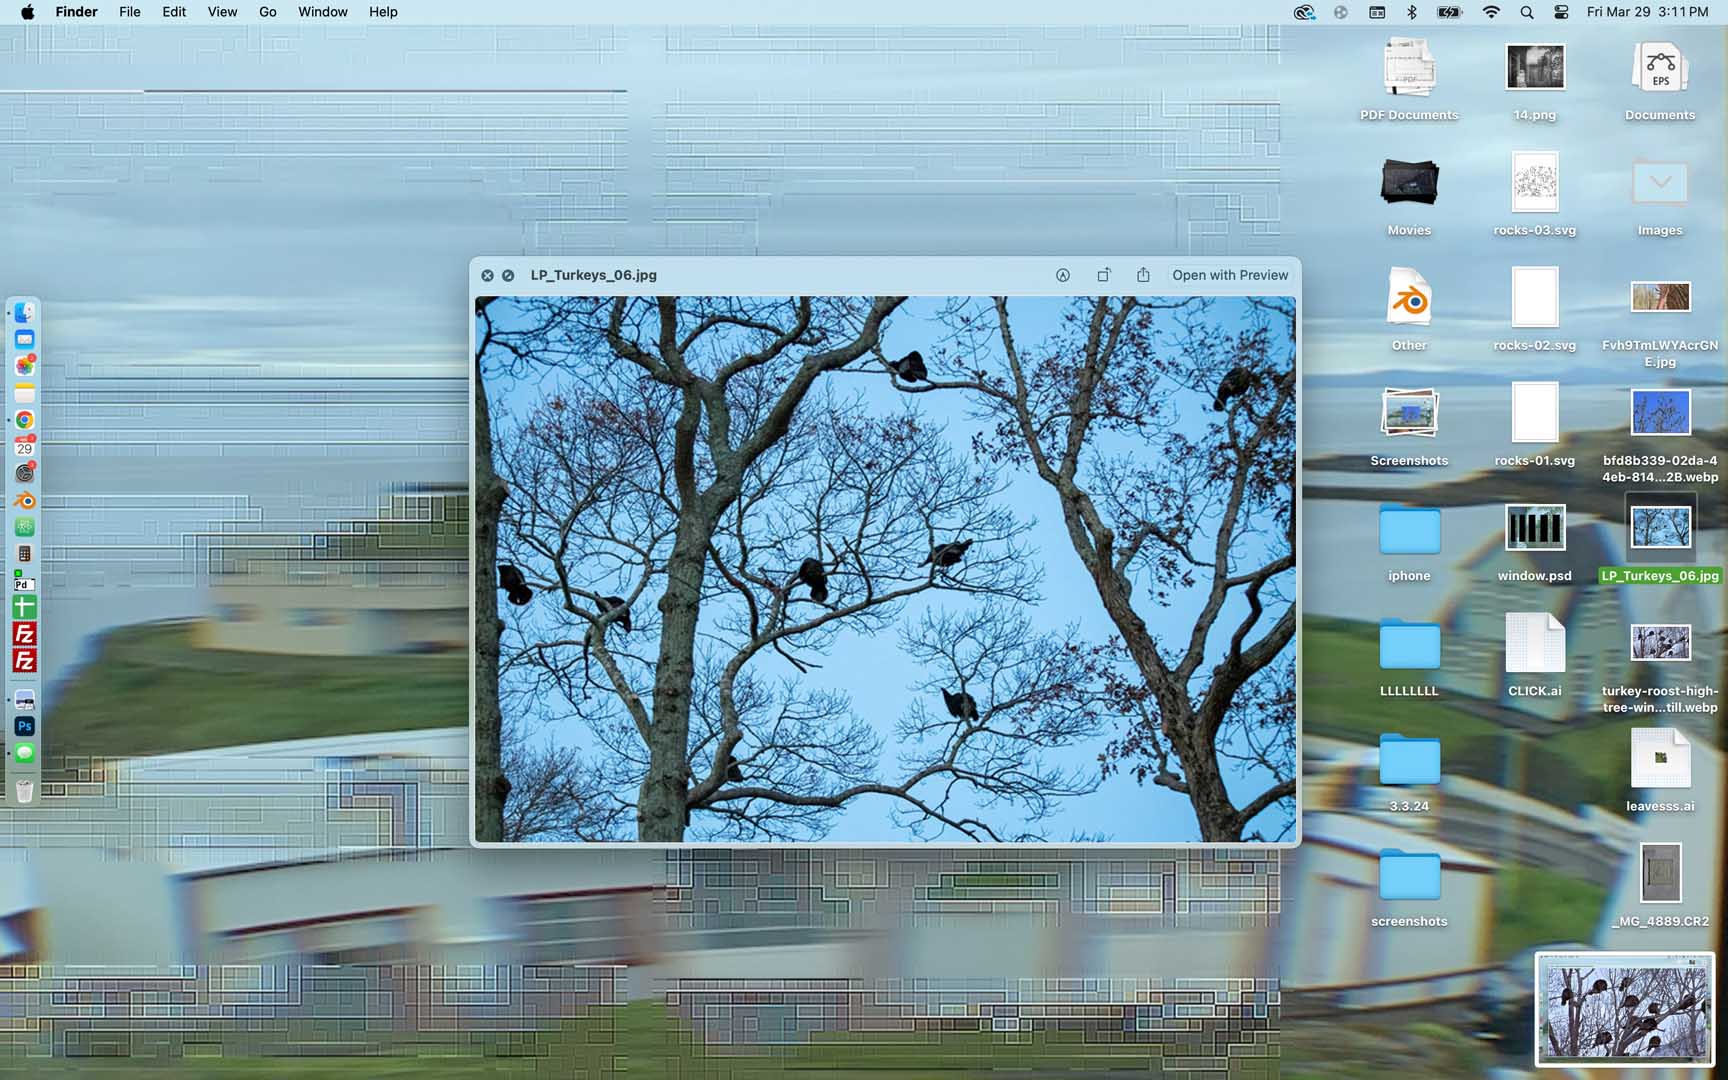Screen dimensions: 1728x1080
Task: Open Google Chrome in the Dock
Action: click(x=25, y=420)
